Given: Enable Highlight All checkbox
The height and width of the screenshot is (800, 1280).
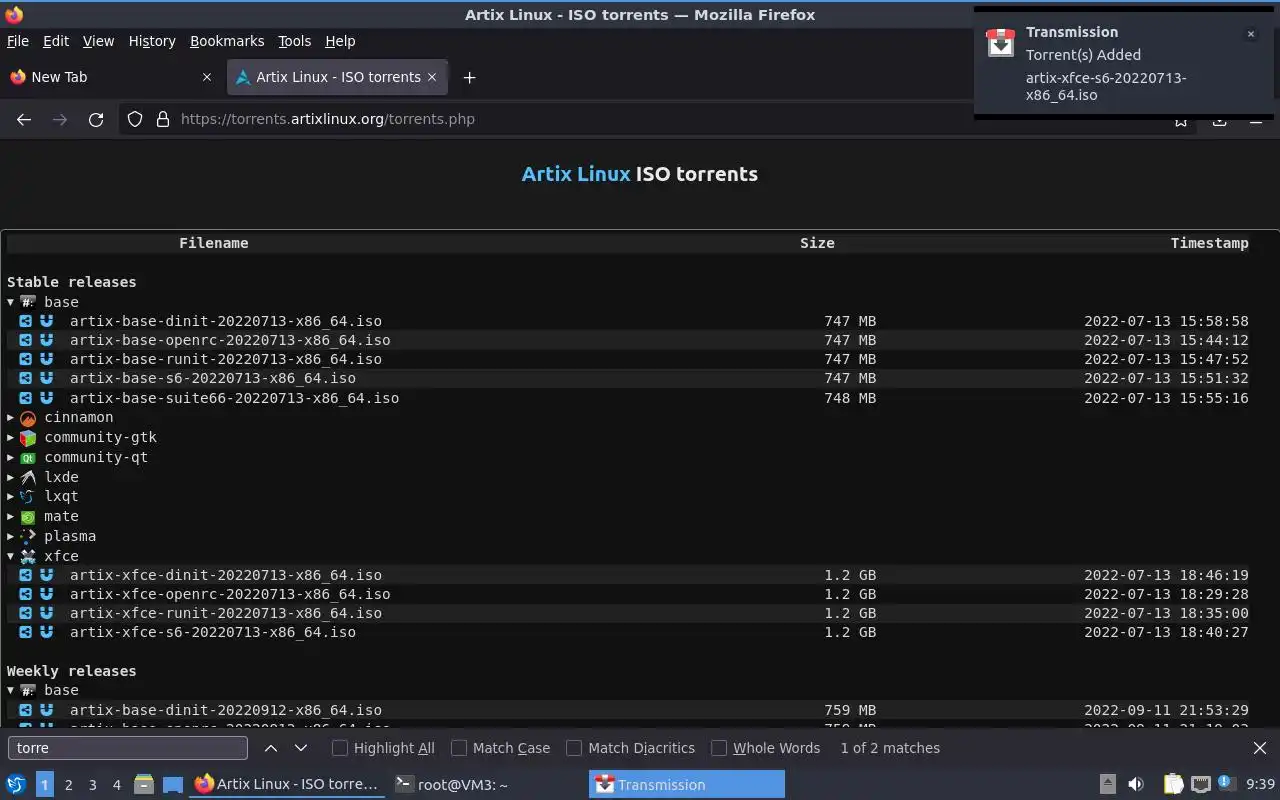Looking at the screenshot, I should coord(340,748).
